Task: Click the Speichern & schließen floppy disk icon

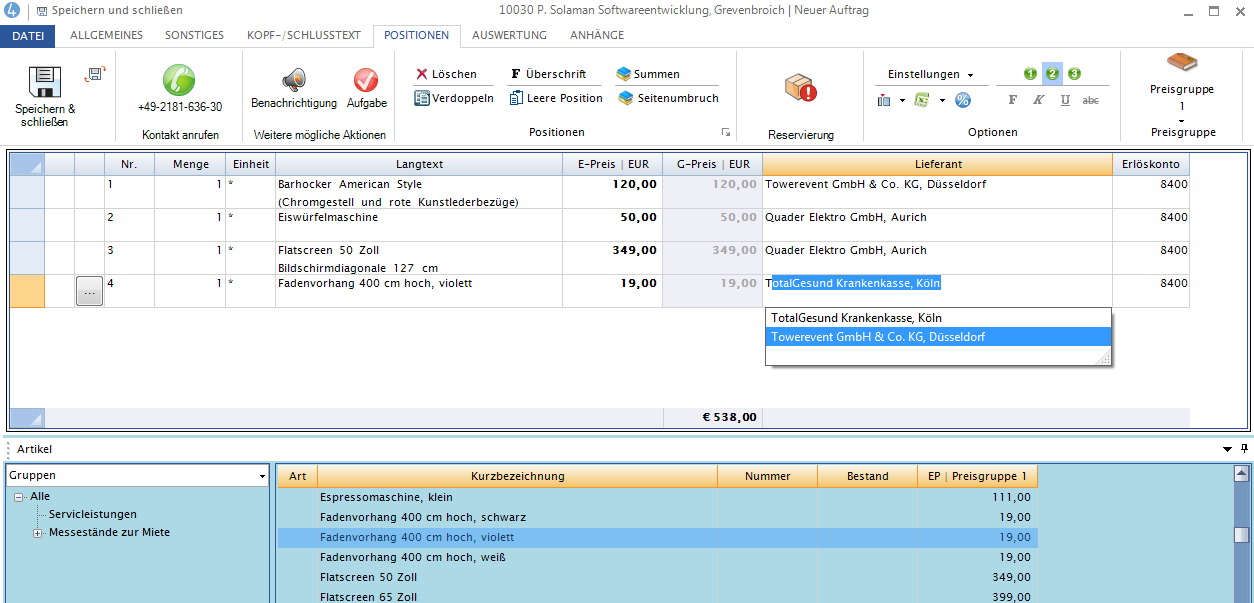Action: click(45, 82)
